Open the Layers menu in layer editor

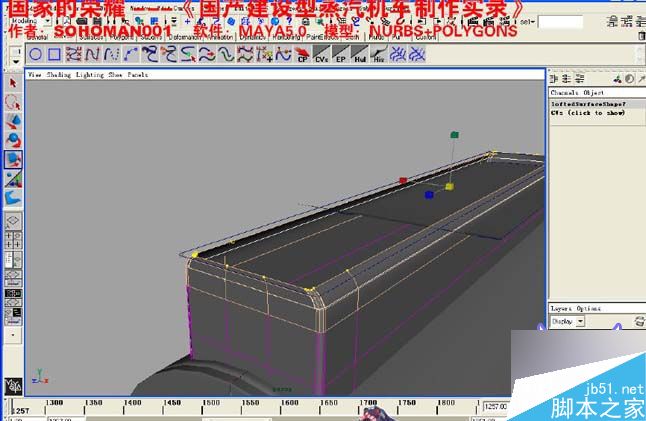click(561, 308)
